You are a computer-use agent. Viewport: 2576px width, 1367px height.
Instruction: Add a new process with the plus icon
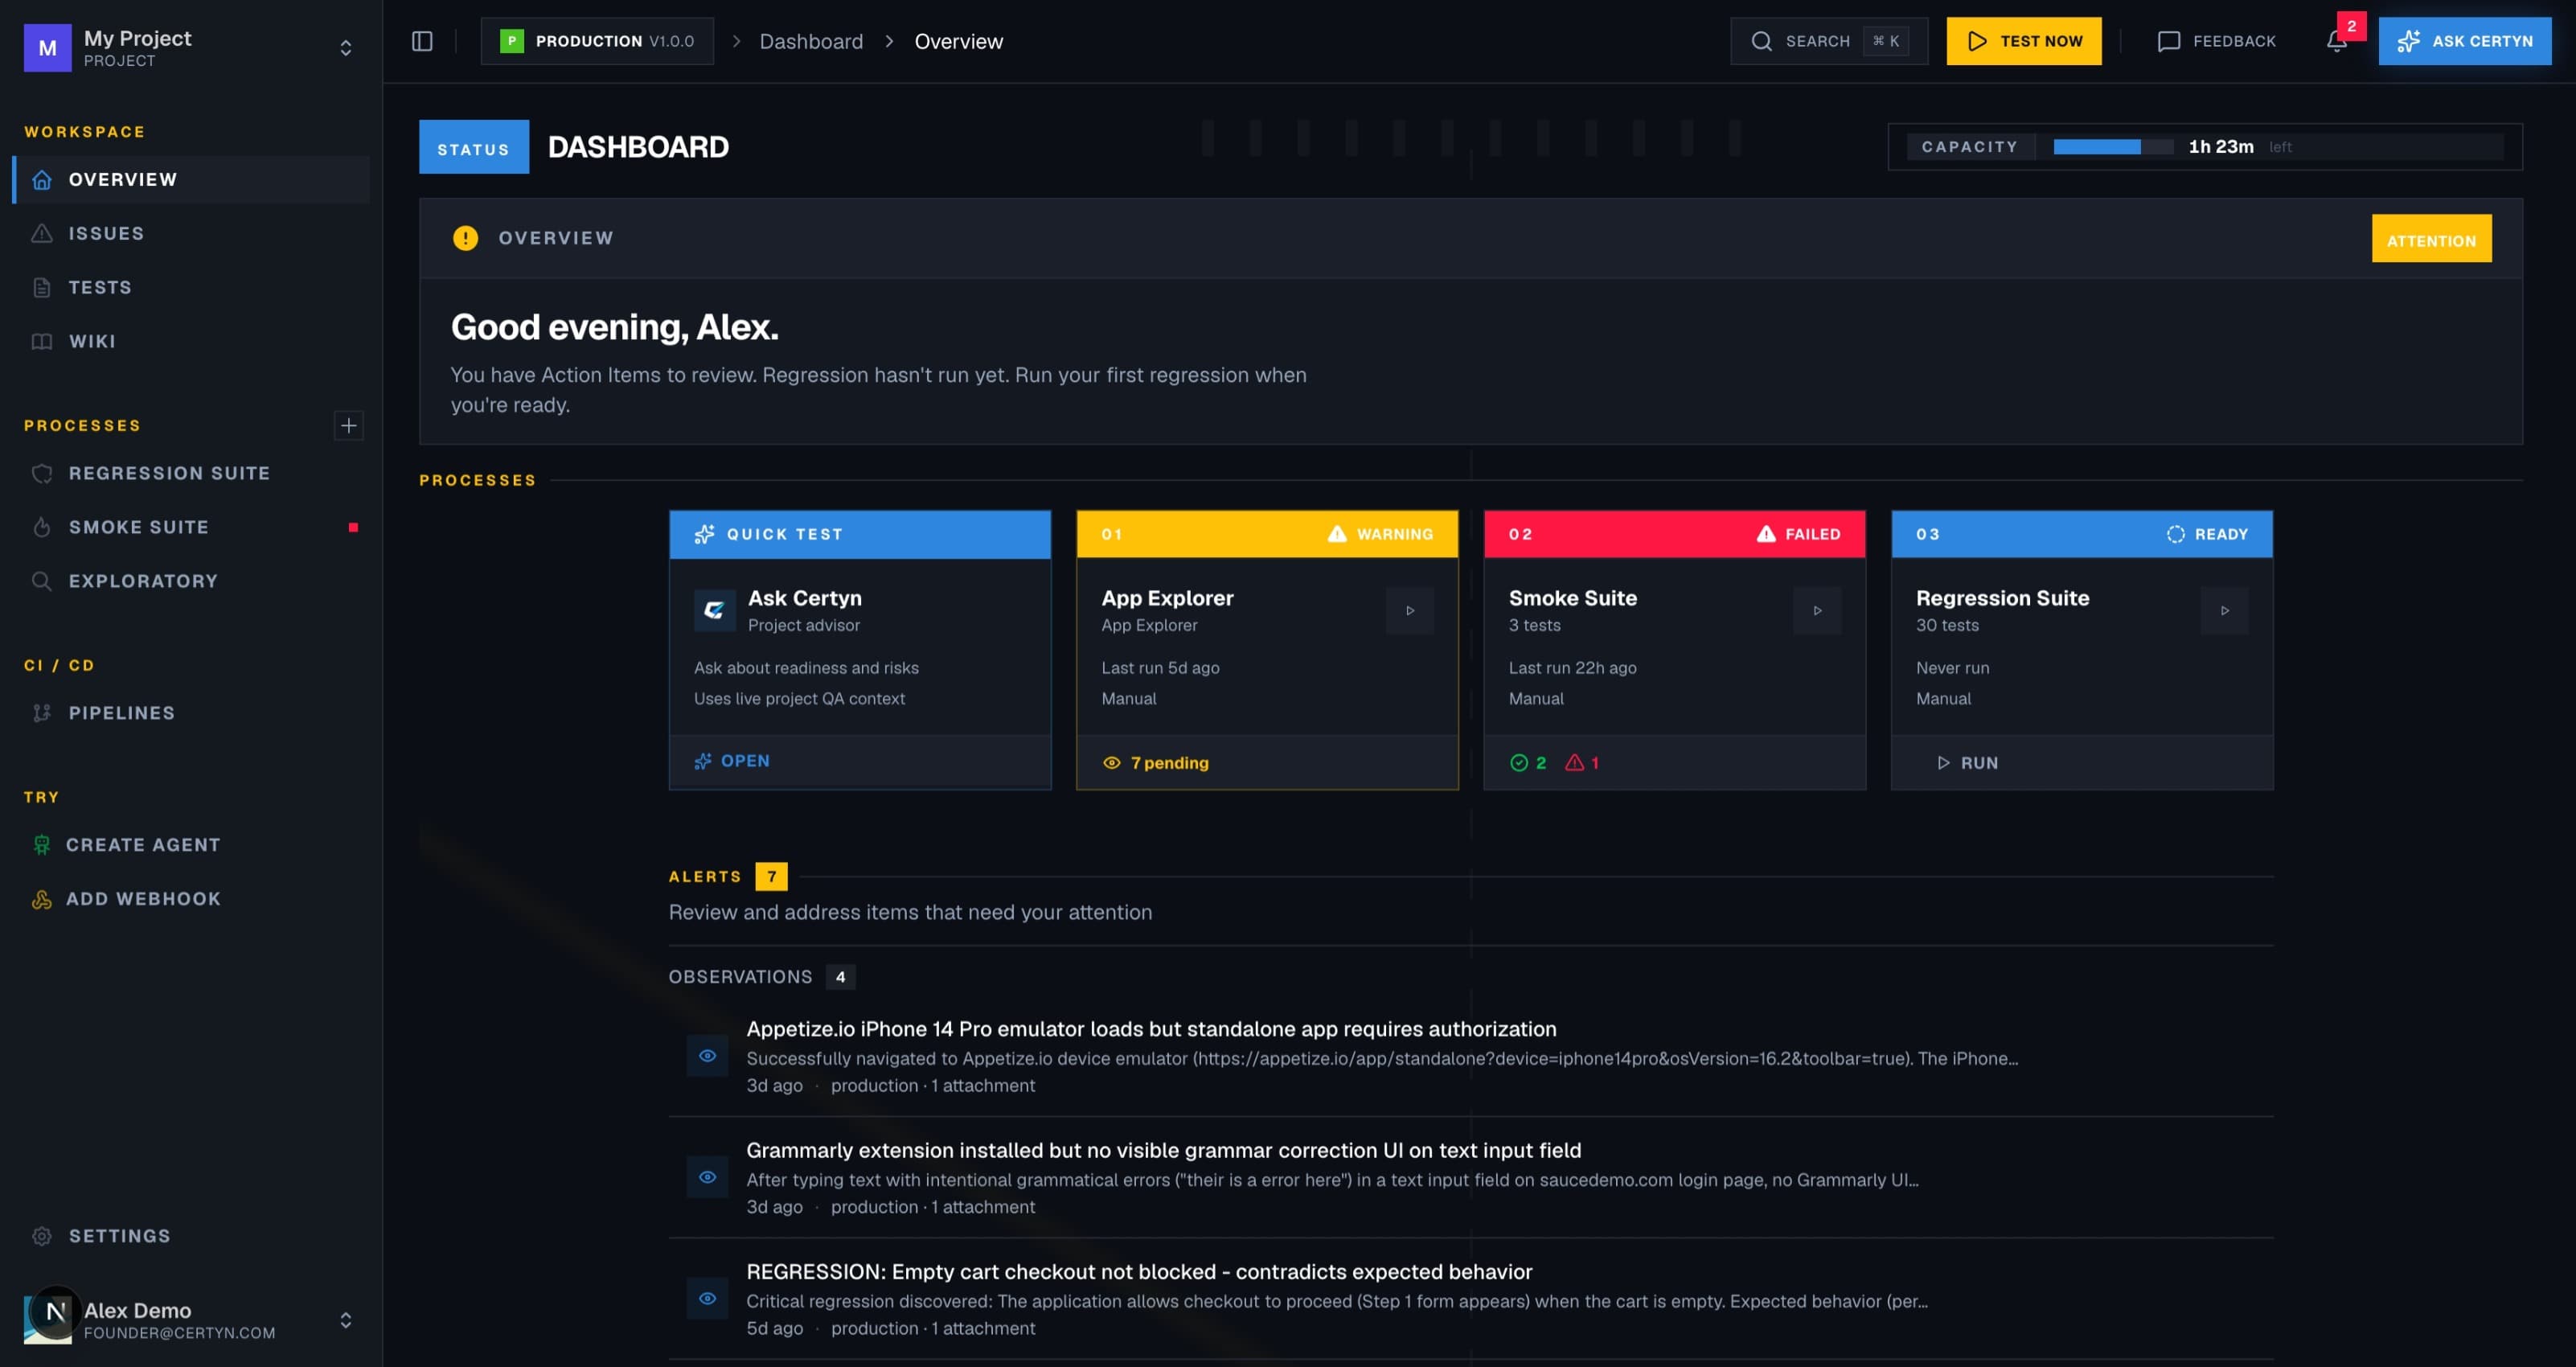click(348, 425)
